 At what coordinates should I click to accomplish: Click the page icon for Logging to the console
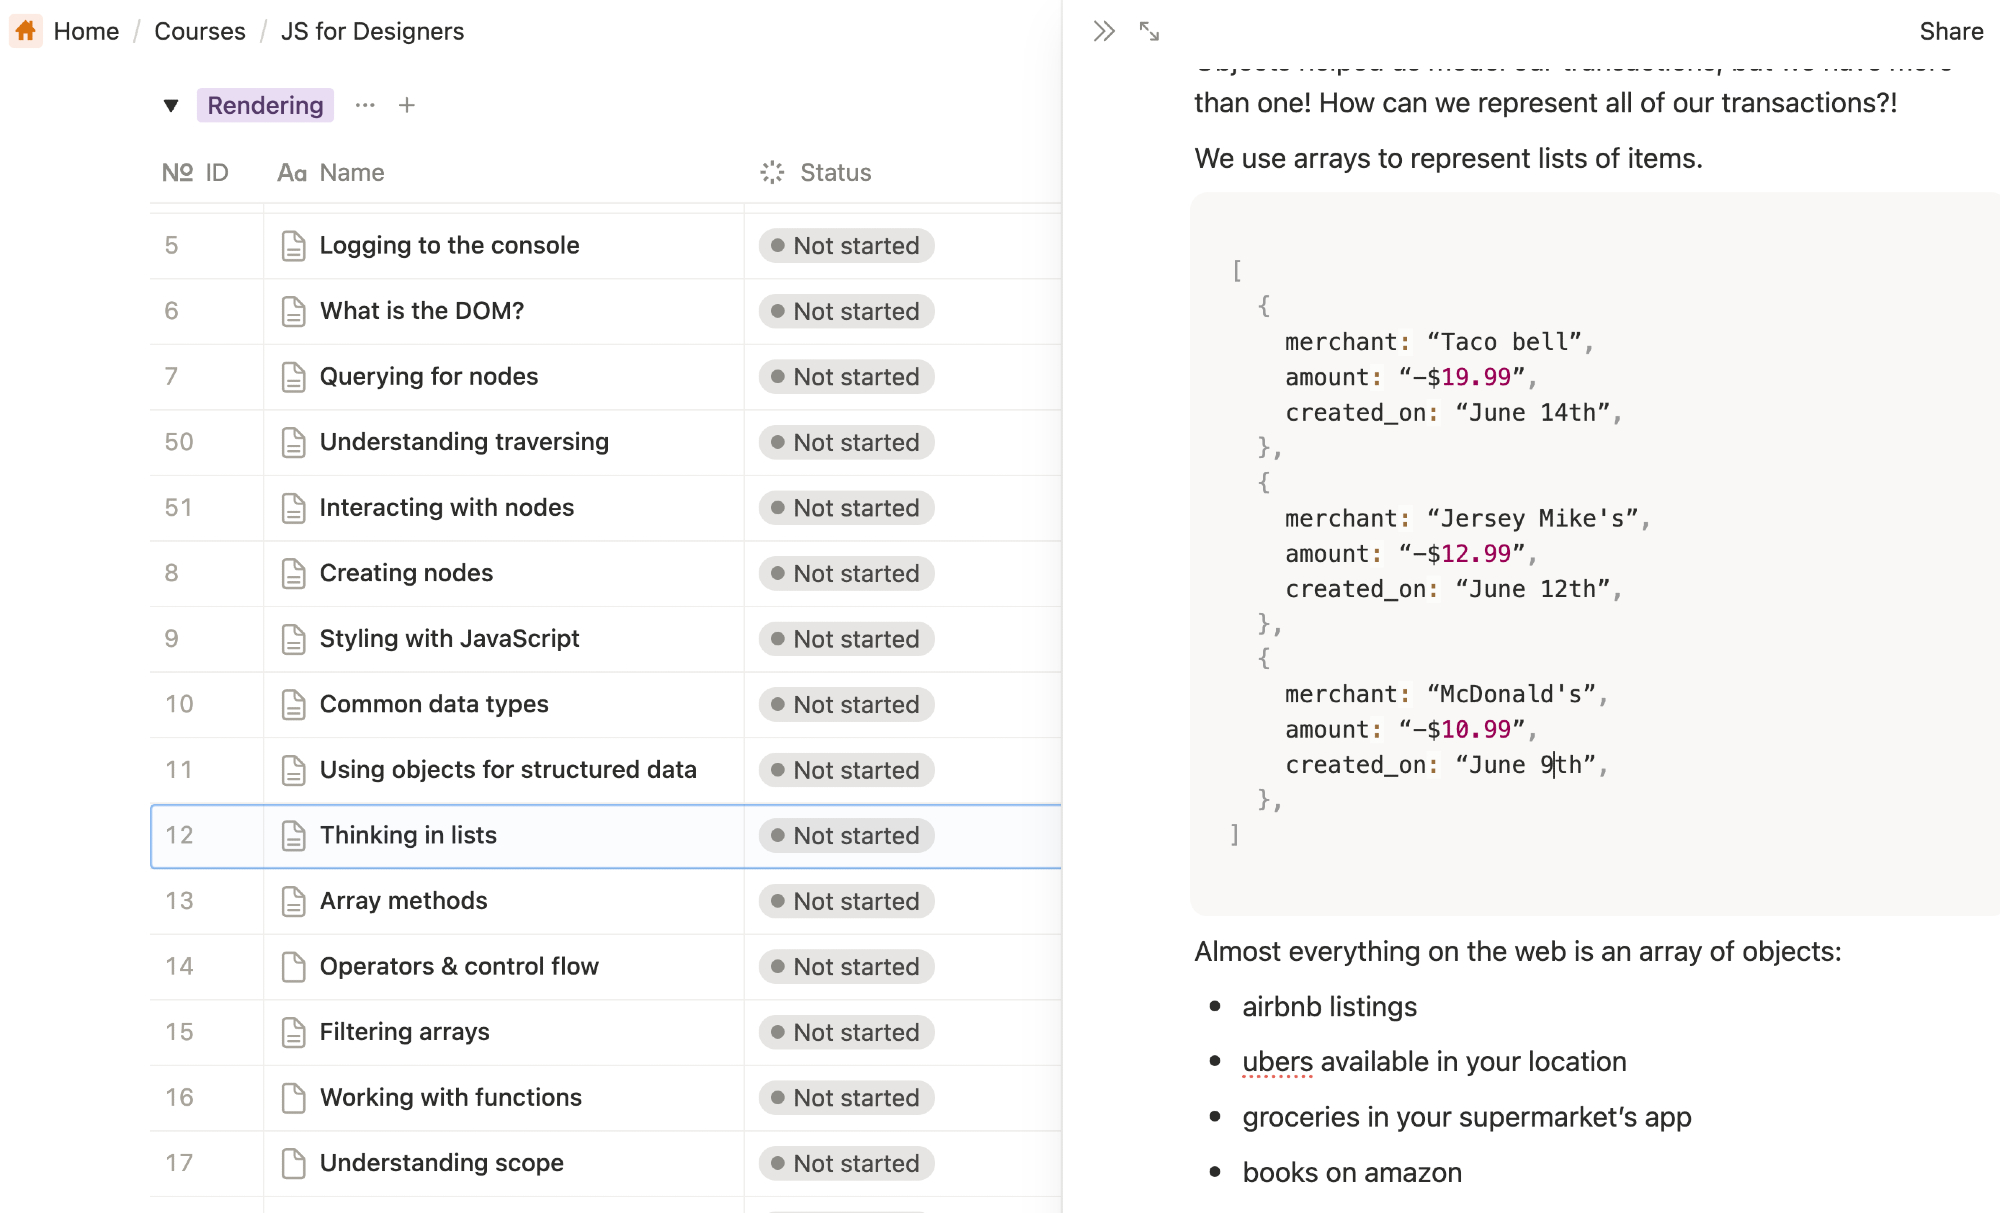(x=293, y=246)
